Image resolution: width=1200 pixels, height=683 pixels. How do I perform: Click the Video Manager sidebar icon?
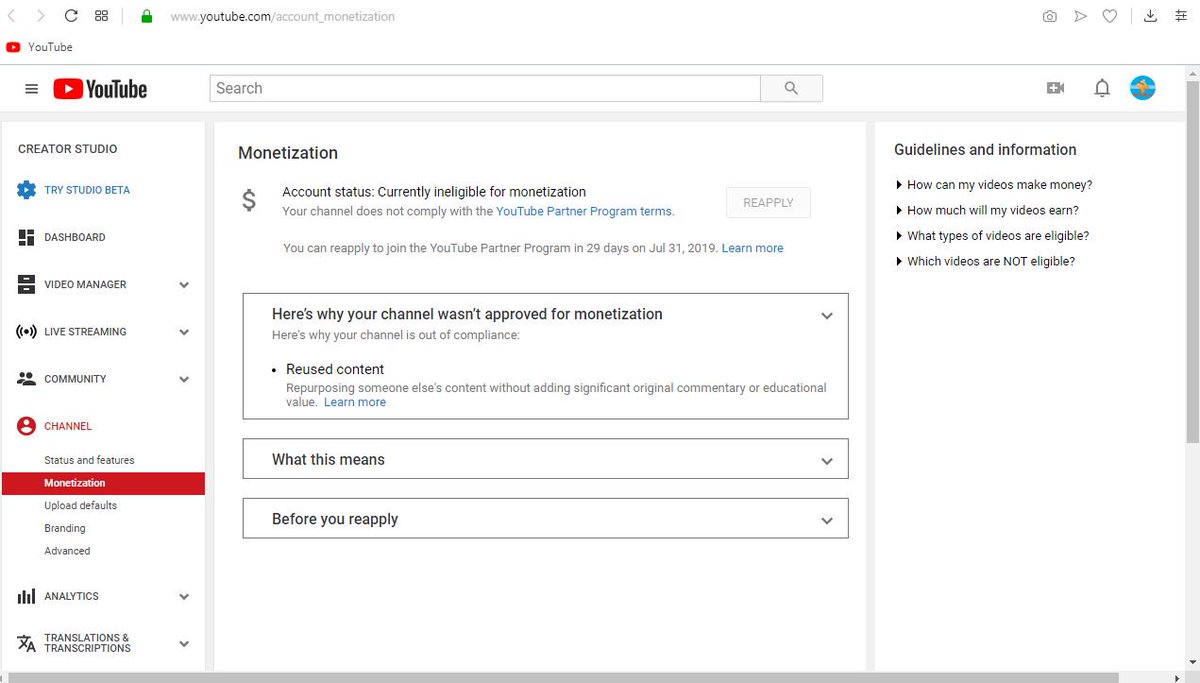27,284
